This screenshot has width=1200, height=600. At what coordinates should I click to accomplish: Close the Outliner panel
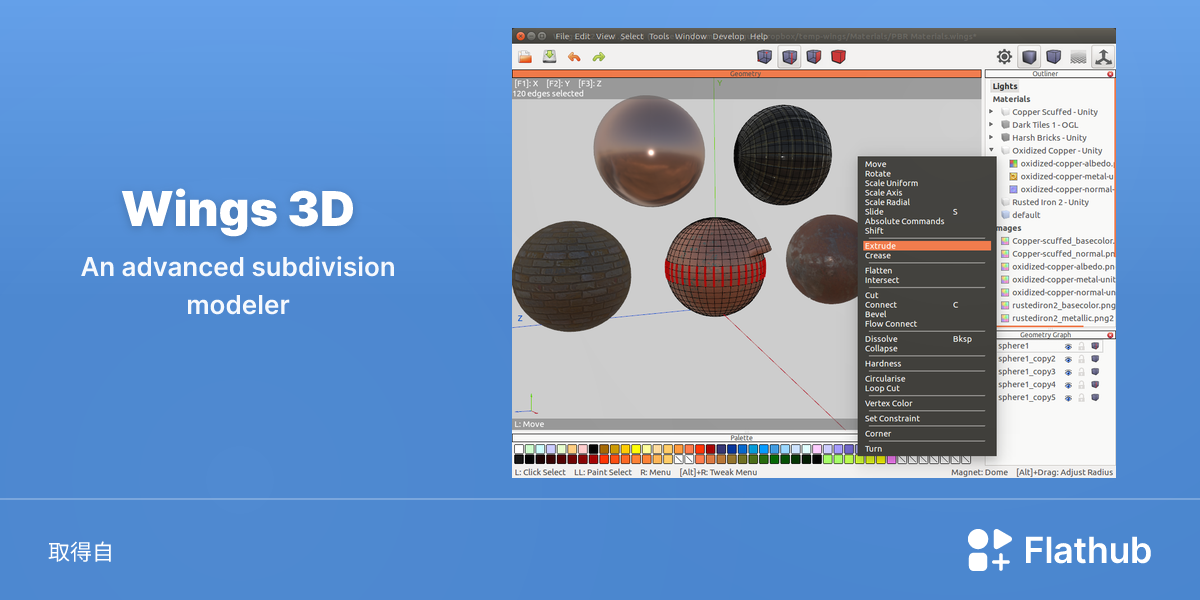pyautogui.click(x=1110, y=74)
